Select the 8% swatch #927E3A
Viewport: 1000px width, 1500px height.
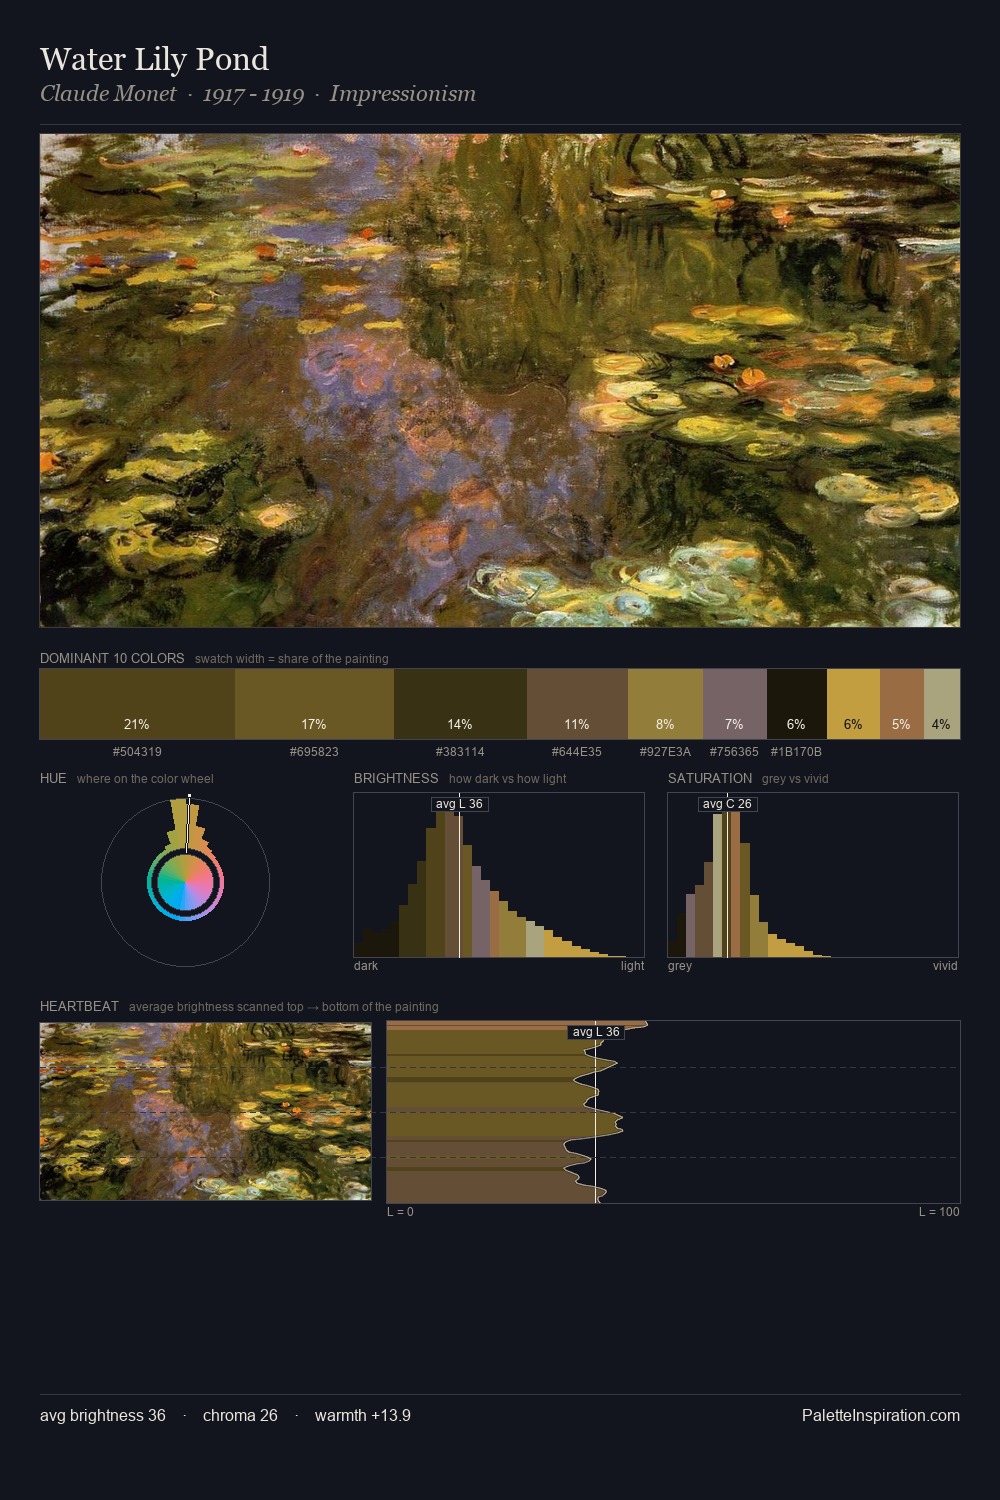point(665,704)
